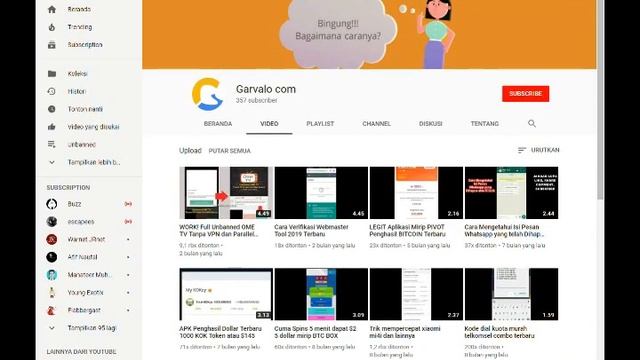The height and width of the screenshot is (360, 640).
Task: Open the History clock icon
Action: 52,91
